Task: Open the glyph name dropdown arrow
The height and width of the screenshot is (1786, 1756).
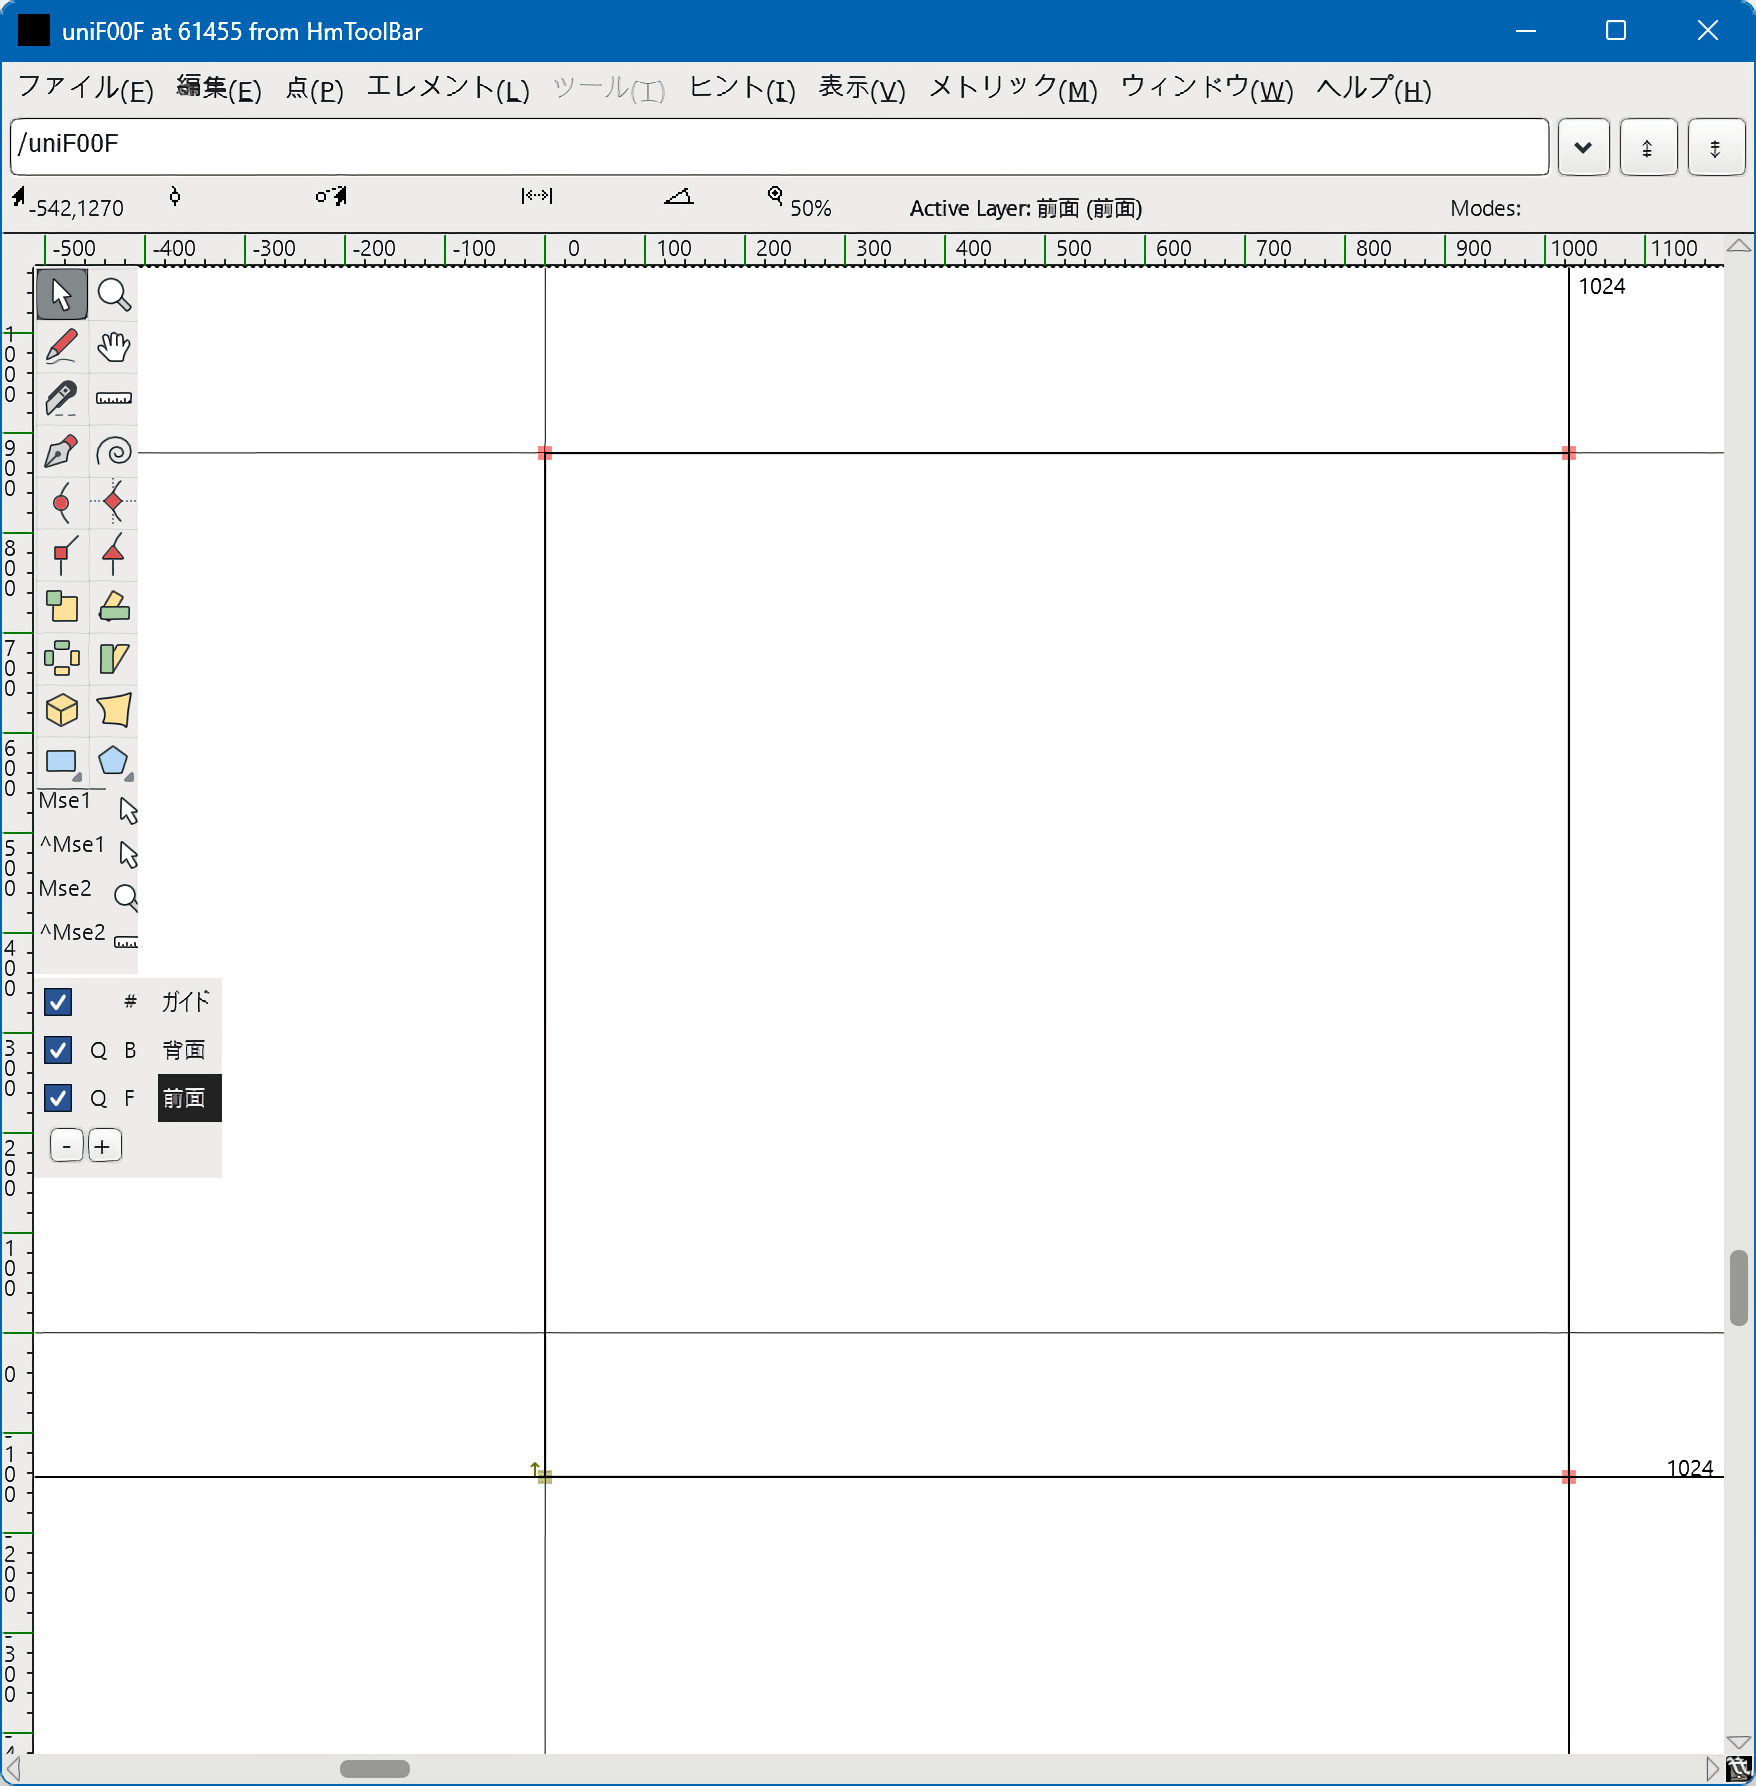Action: [x=1583, y=147]
